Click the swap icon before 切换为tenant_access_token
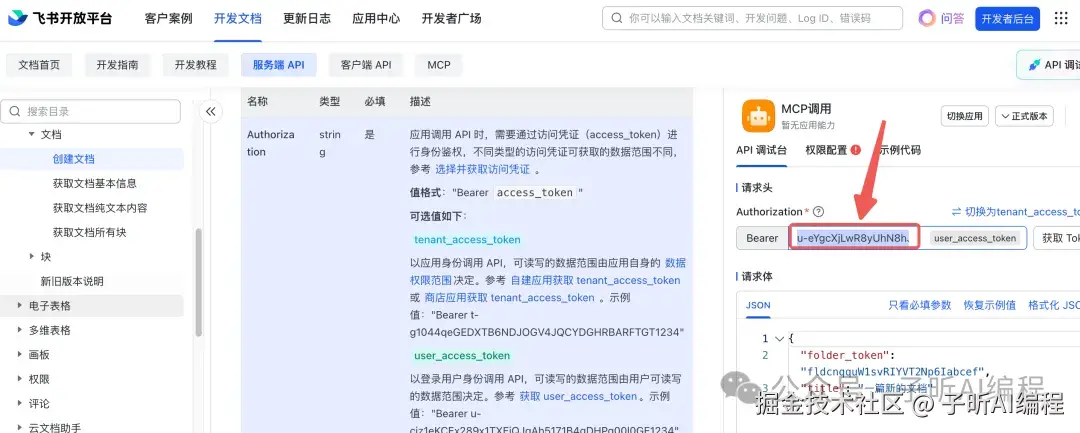 [x=956, y=212]
